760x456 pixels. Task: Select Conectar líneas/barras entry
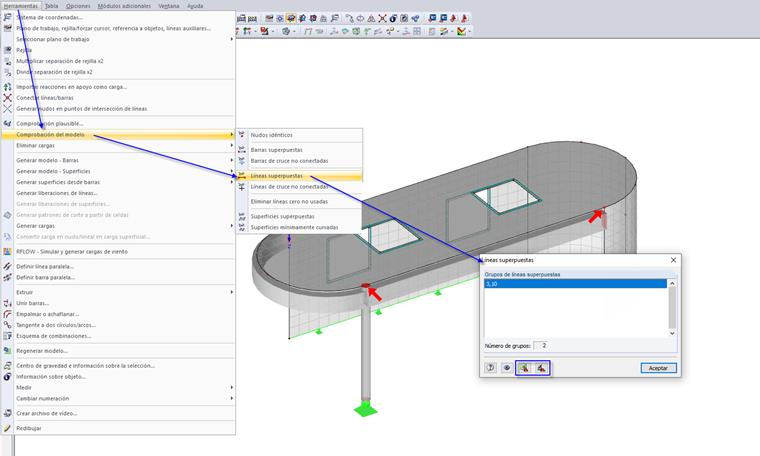(118, 98)
